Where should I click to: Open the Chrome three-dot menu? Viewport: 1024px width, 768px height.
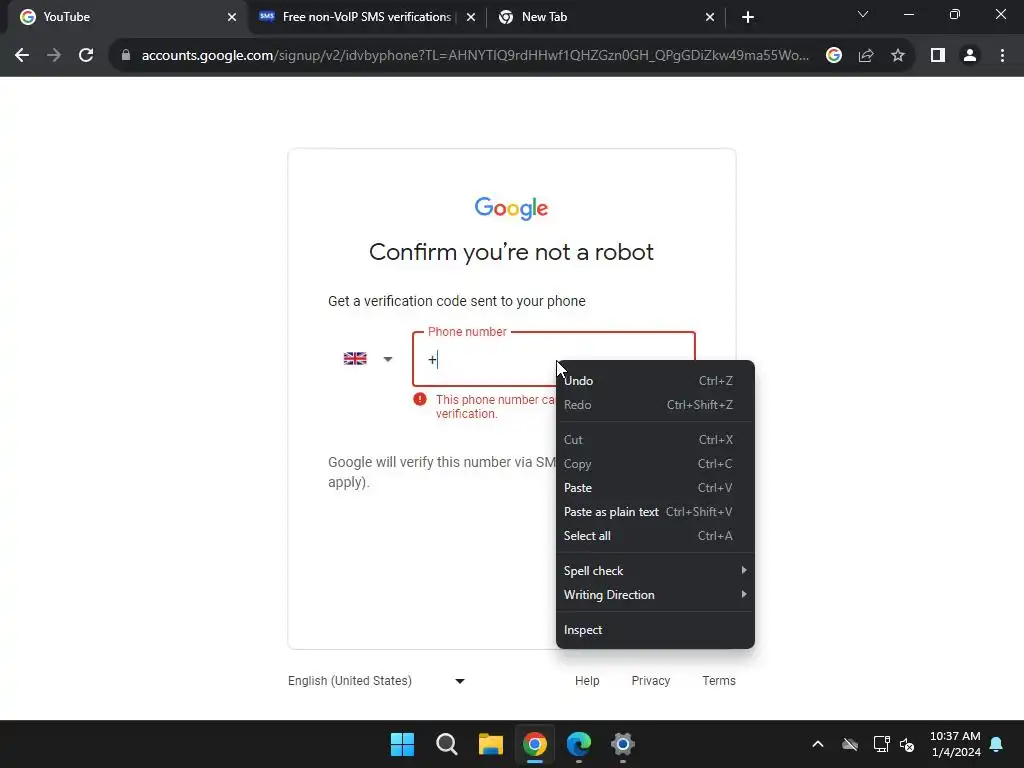(1002, 56)
